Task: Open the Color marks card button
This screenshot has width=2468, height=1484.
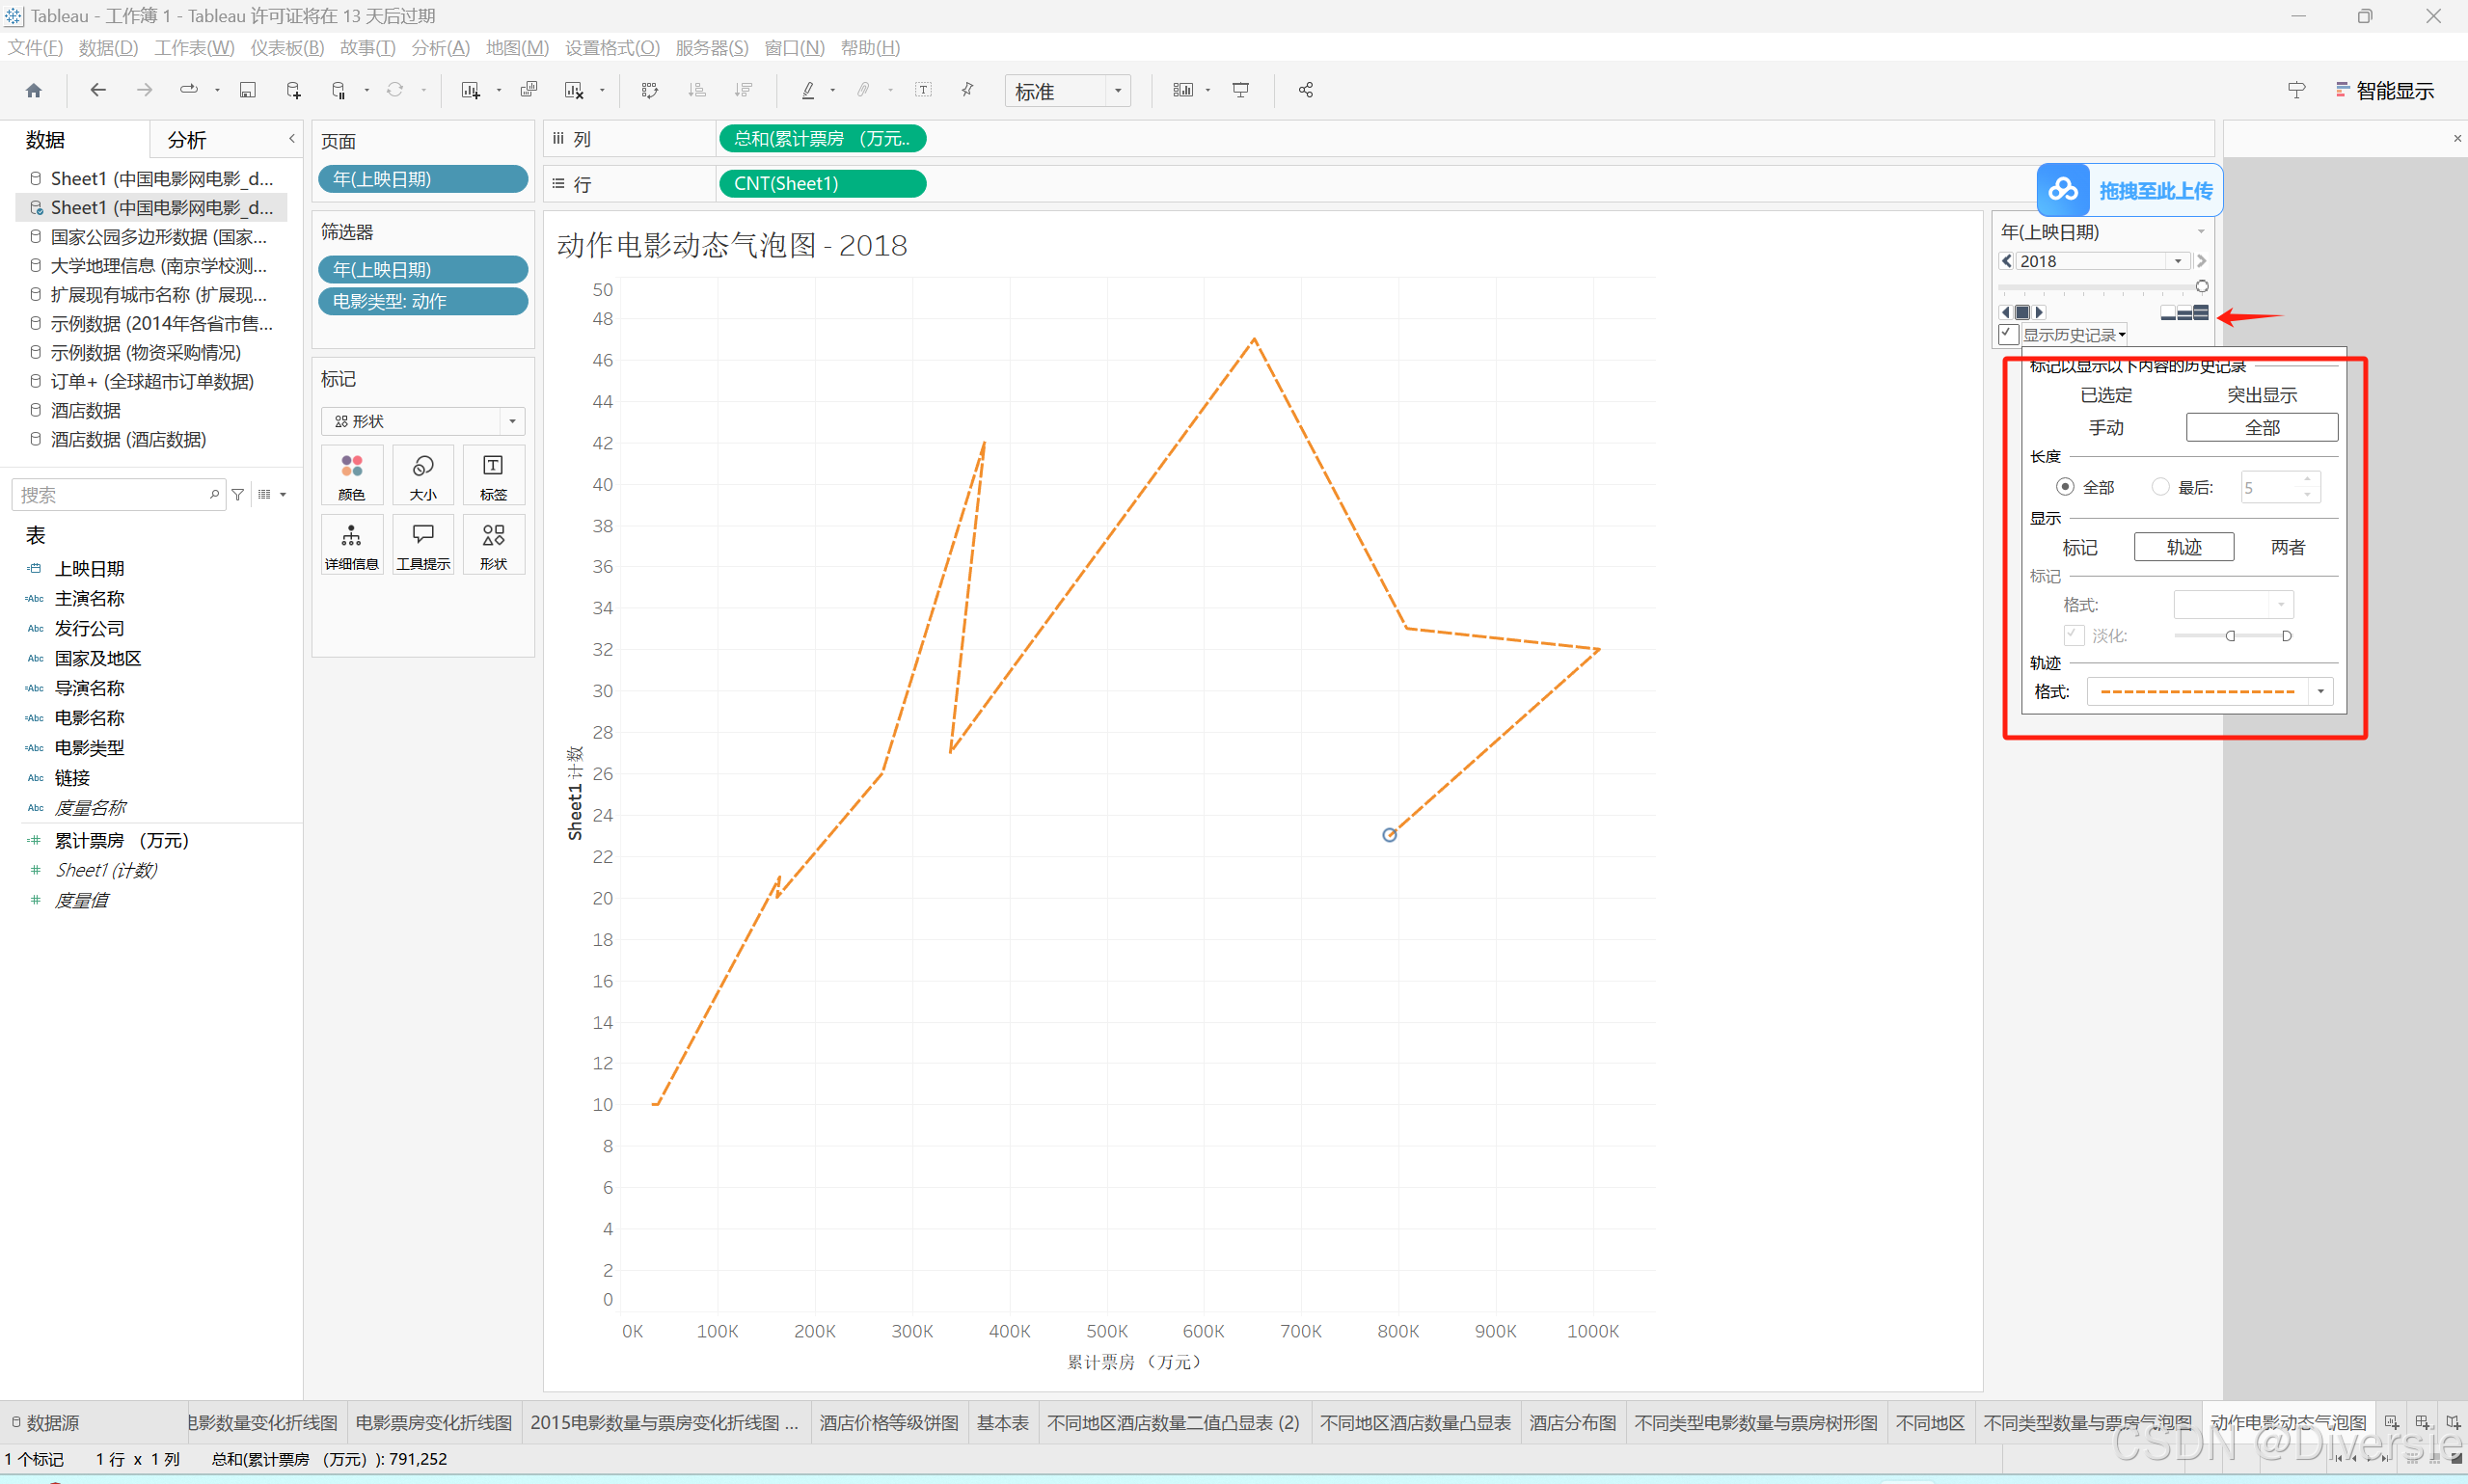Action: 351,475
